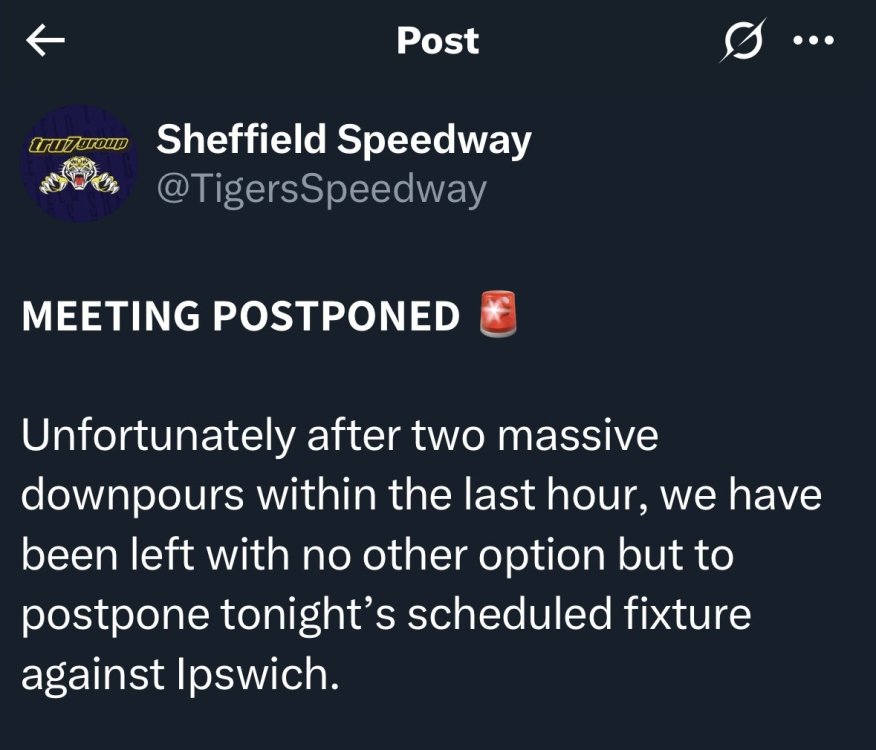Open the Grok slashed-circle icon
876x750 pixels.
pyautogui.click(x=743, y=40)
